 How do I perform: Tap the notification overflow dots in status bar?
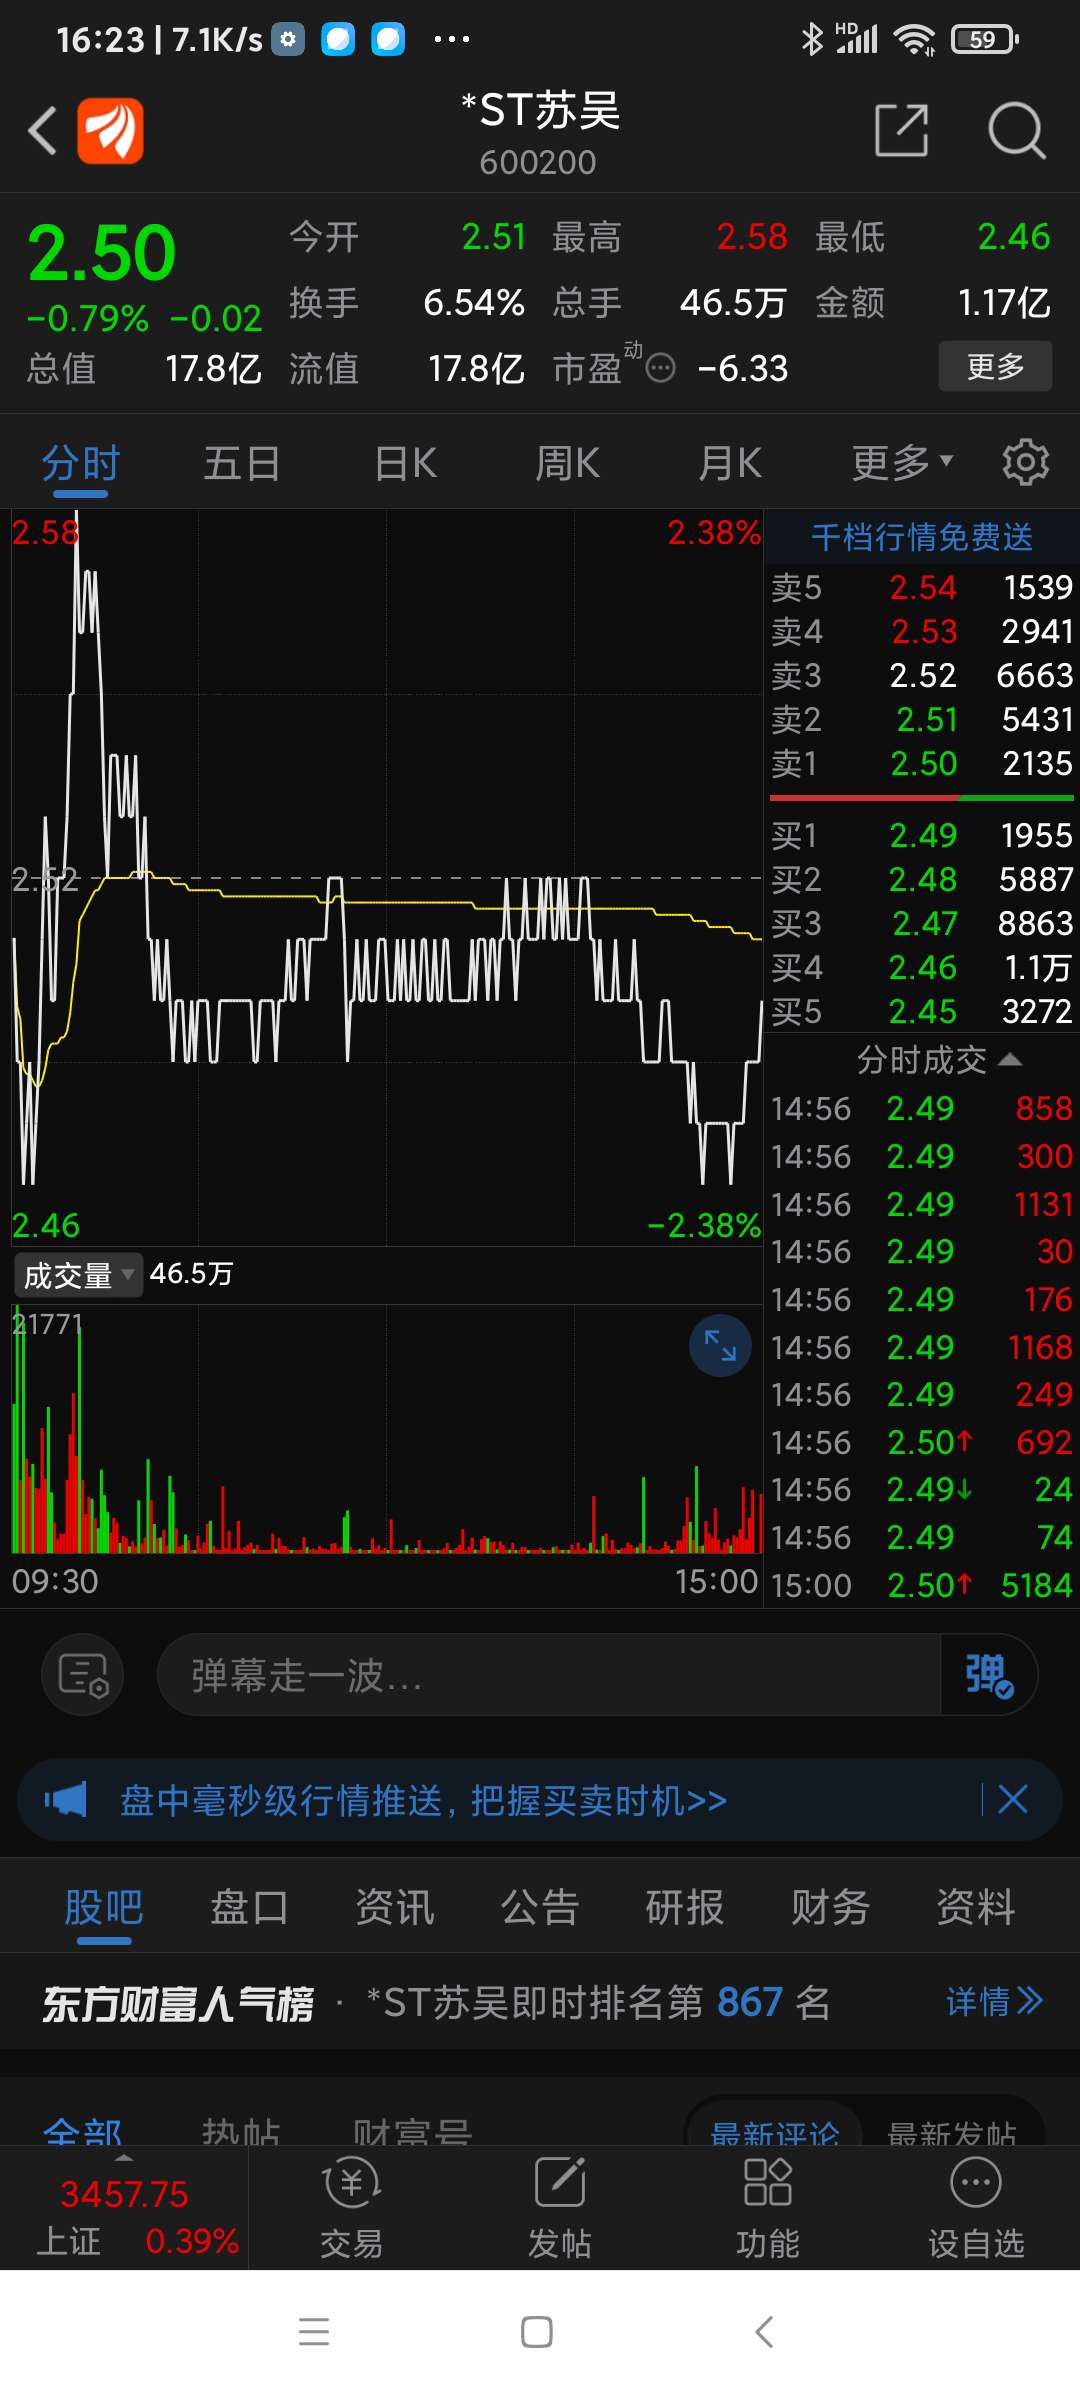point(451,40)
